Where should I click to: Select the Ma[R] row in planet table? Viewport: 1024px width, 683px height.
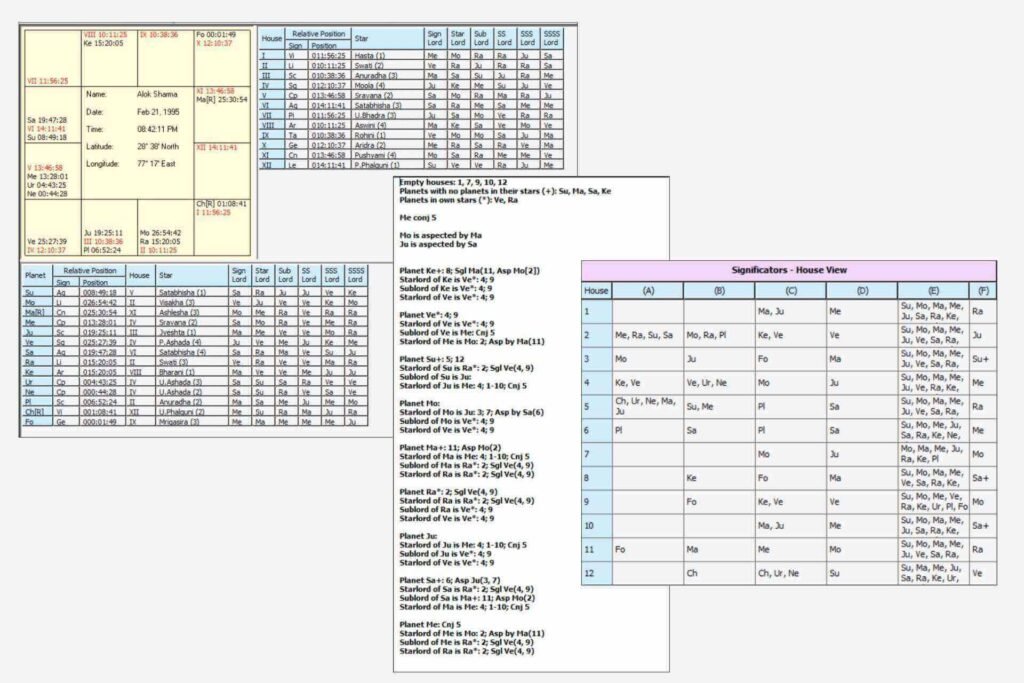[35, 313]
